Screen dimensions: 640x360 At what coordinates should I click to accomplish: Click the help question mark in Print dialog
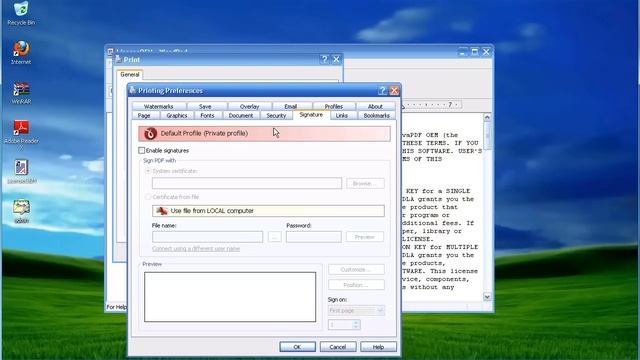(324, 59)
